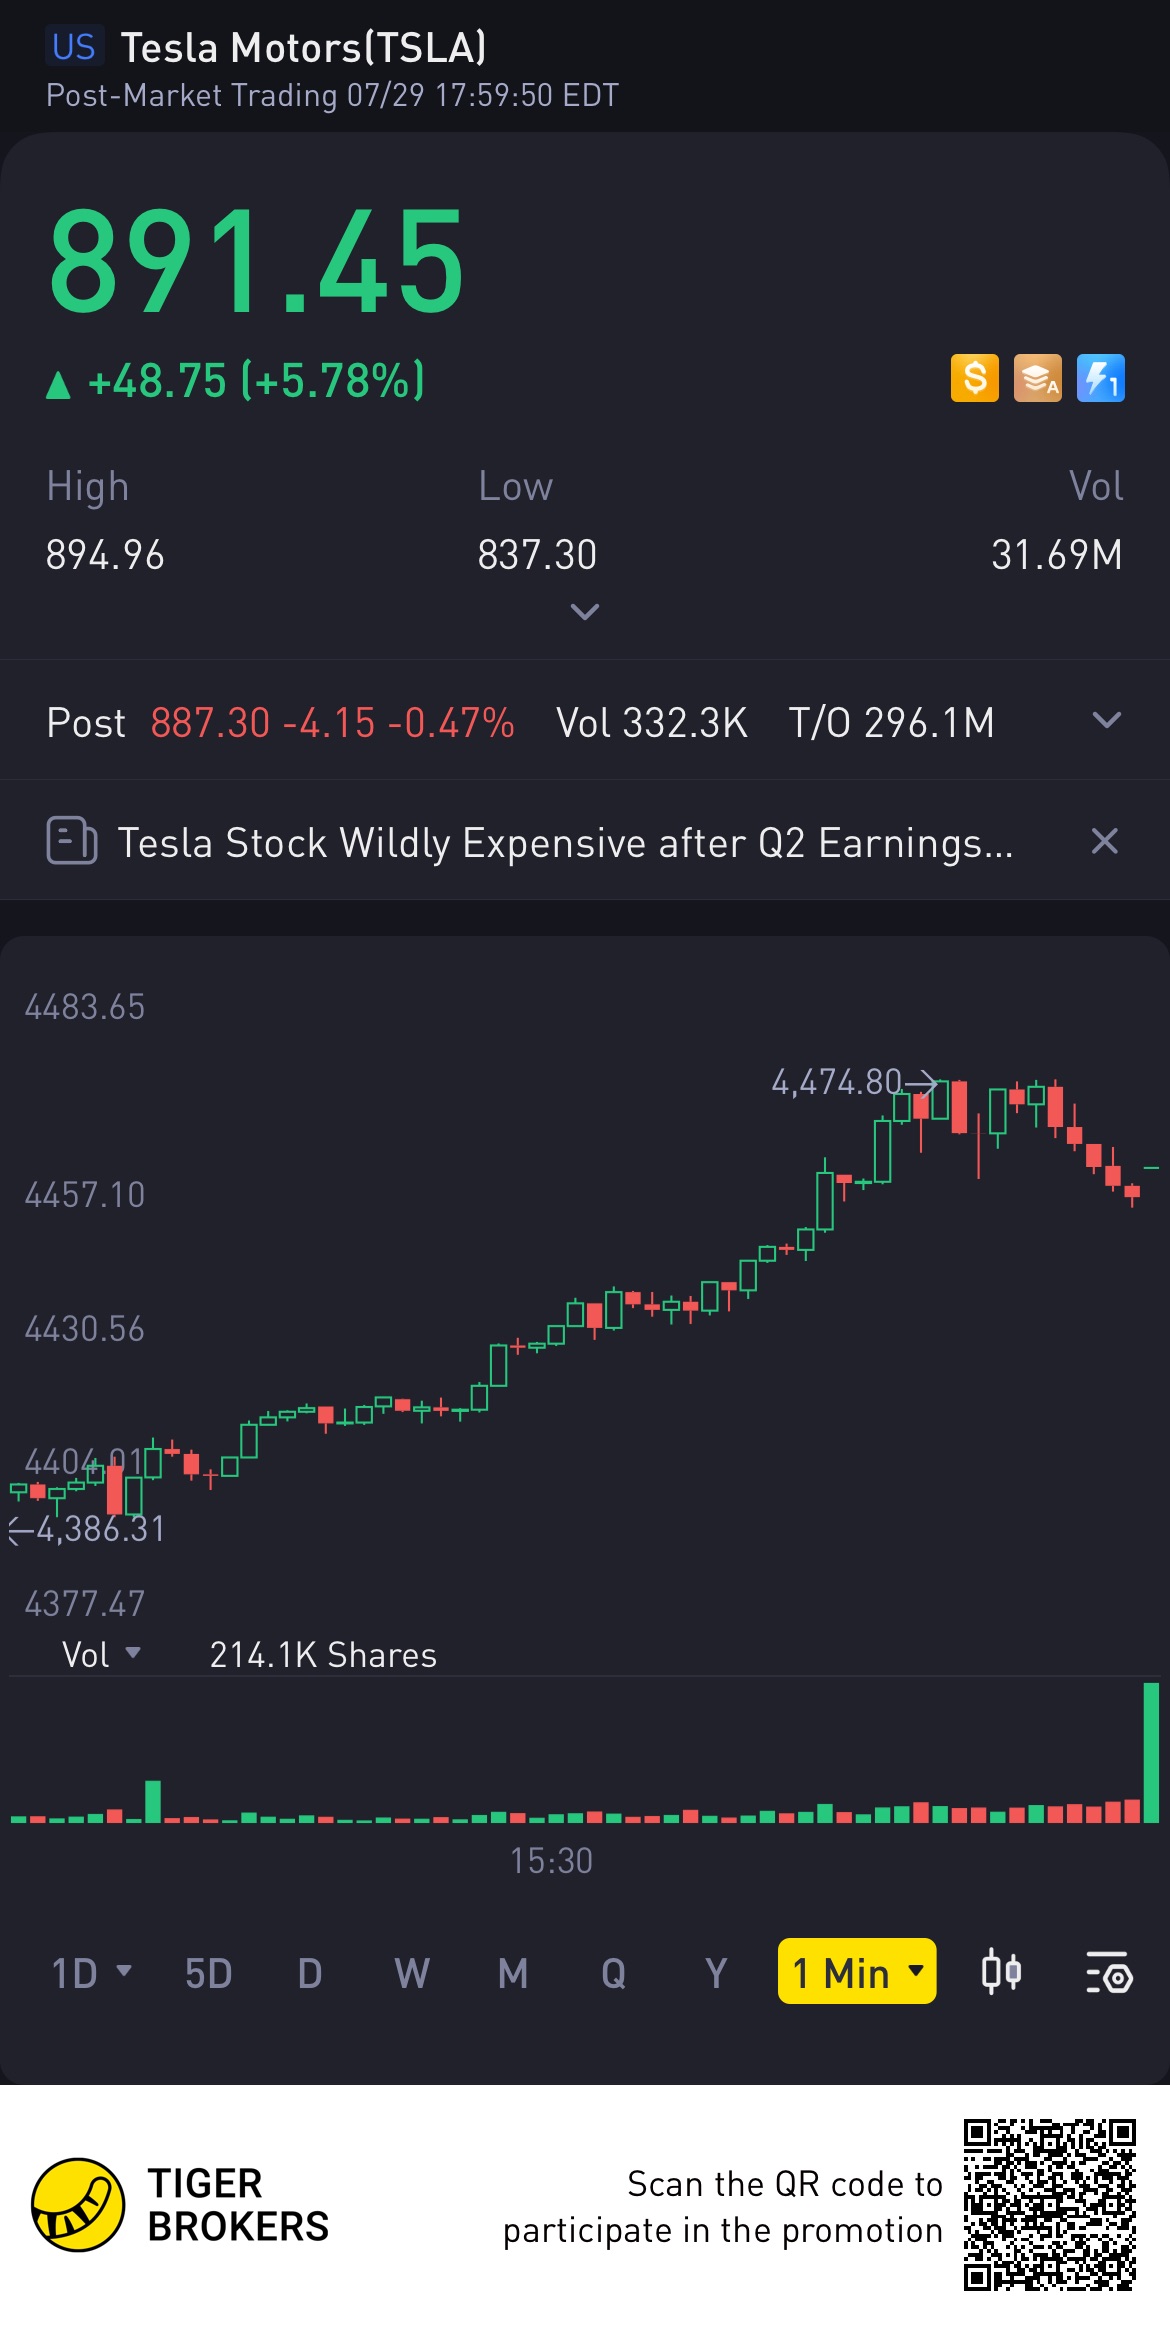Tap the stacked layers badge icon

pos(1037,379)
